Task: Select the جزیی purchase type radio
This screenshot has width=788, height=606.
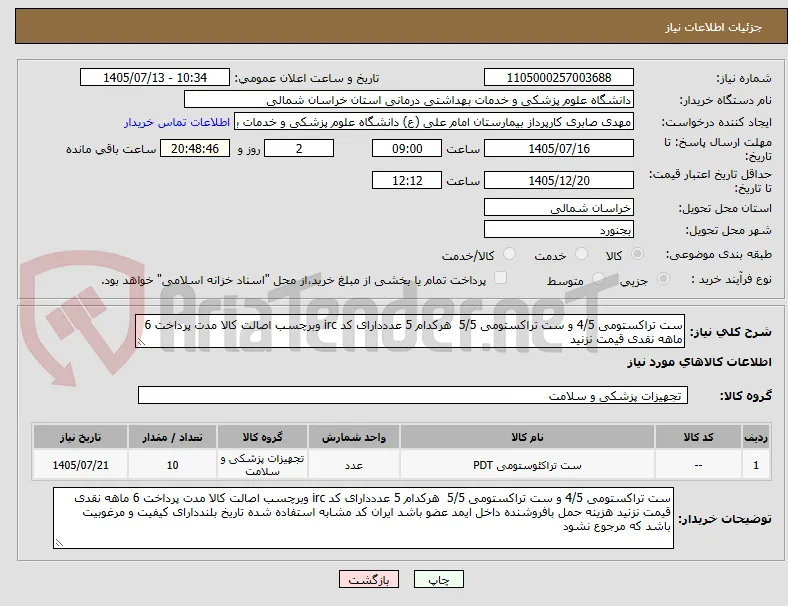Action: click(x=663, y=278)
